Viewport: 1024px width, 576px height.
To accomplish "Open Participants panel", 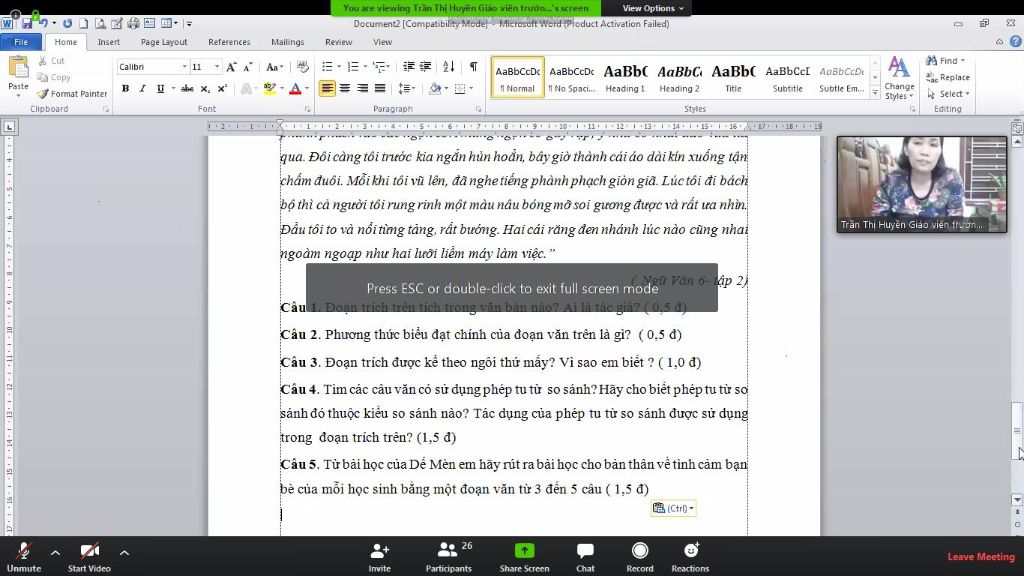I will 449,556.
